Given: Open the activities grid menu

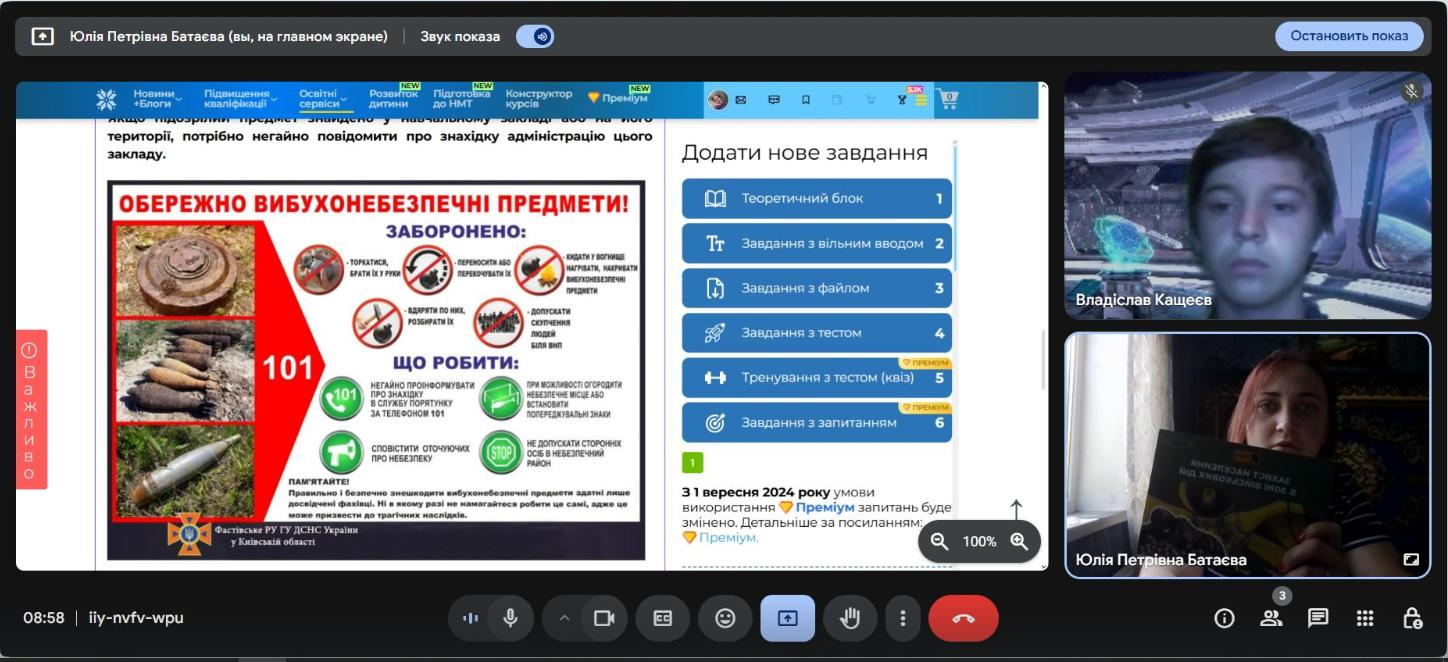Looking at the screenshot, I should (1365, 618).
